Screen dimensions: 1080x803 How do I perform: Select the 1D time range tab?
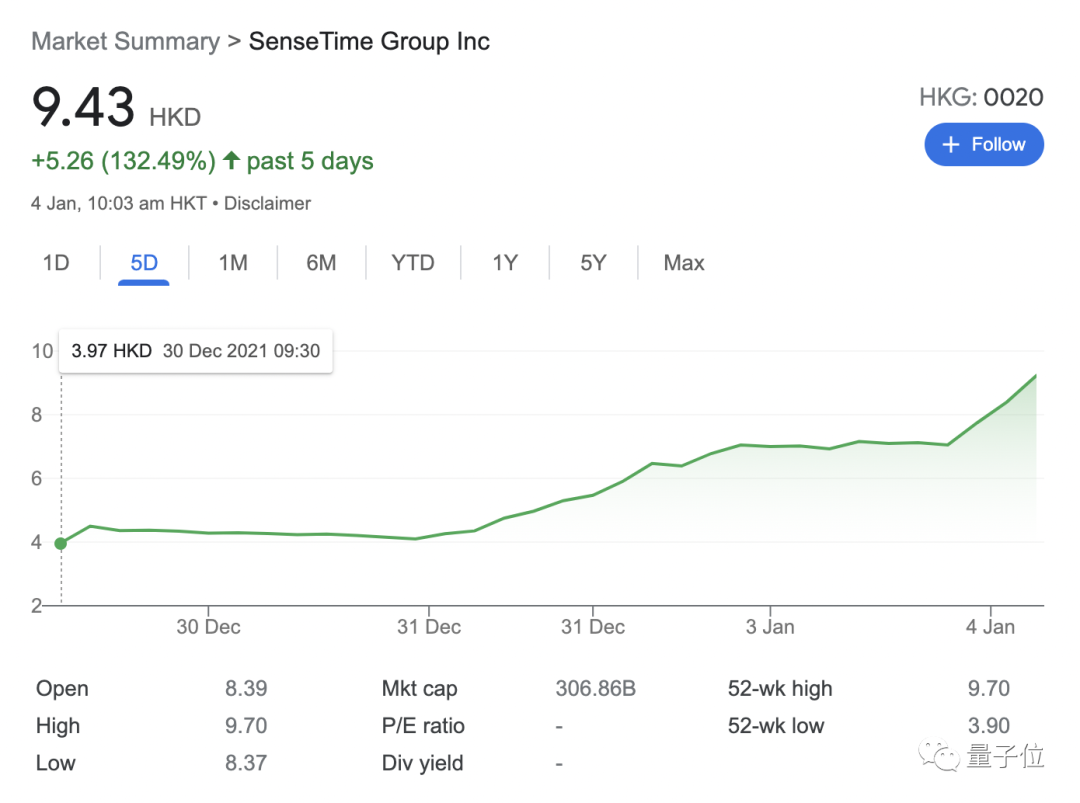[x=56, y=263]
